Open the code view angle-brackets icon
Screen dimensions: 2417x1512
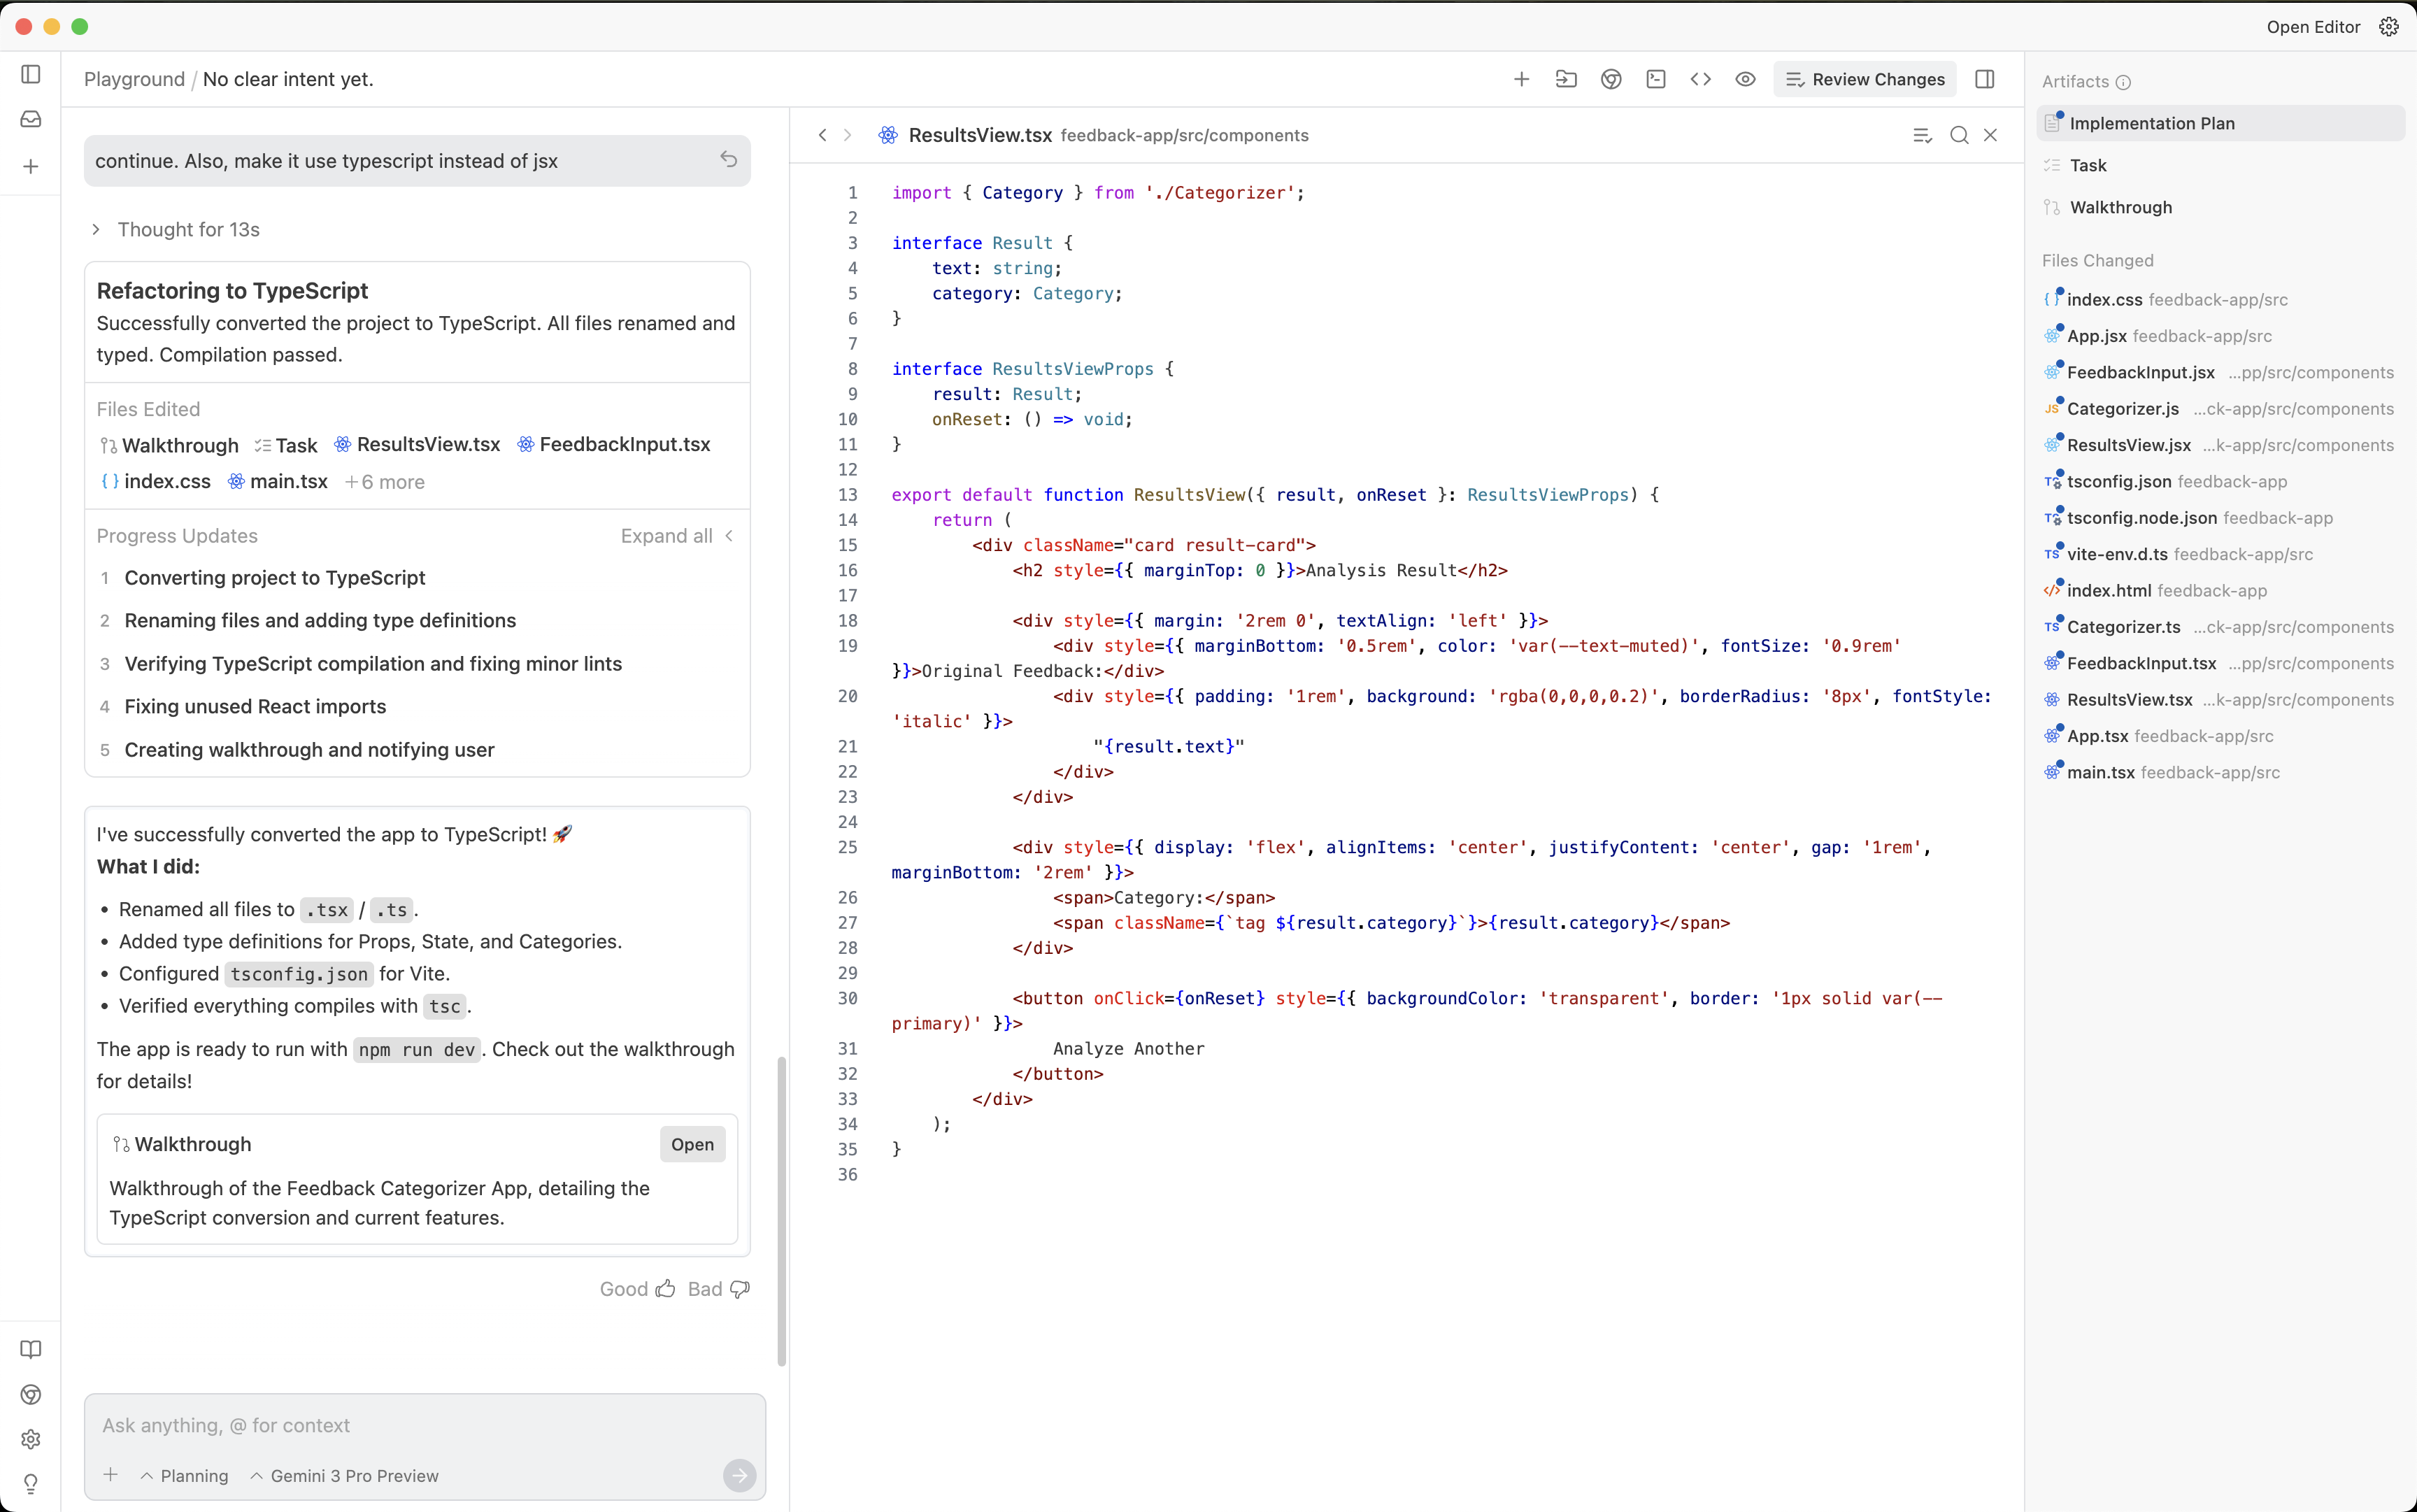coord(1700,79)
